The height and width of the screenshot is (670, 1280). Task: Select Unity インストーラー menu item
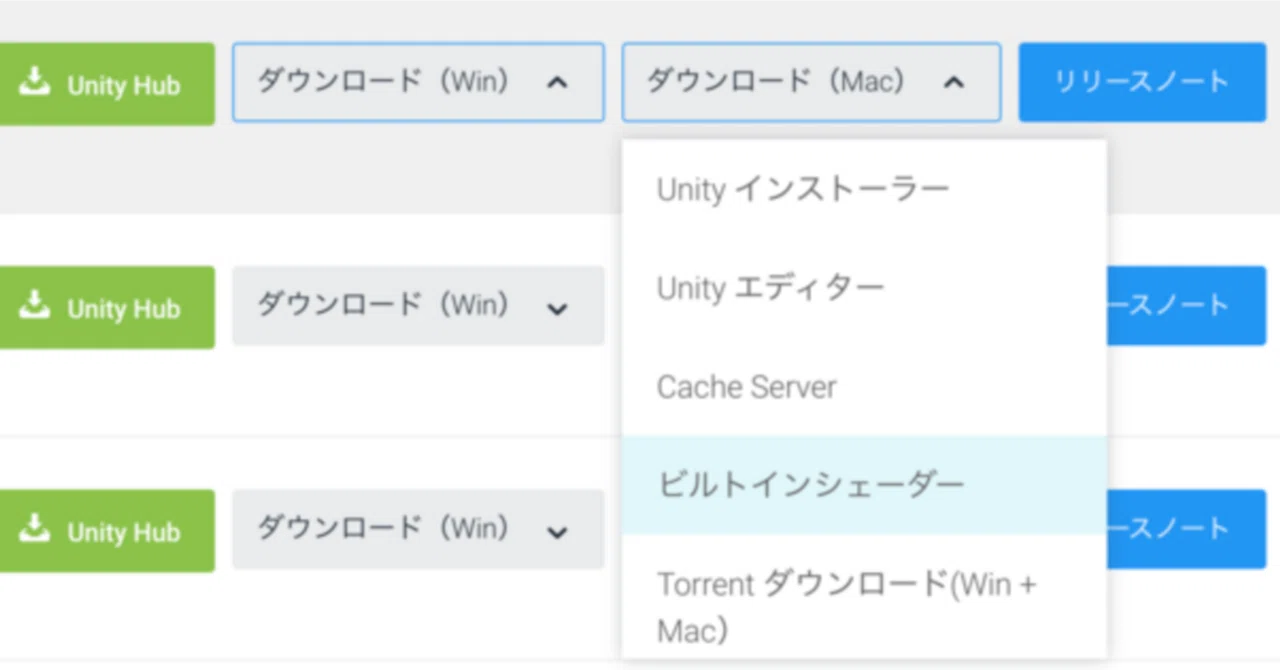[x=864, y=188]
